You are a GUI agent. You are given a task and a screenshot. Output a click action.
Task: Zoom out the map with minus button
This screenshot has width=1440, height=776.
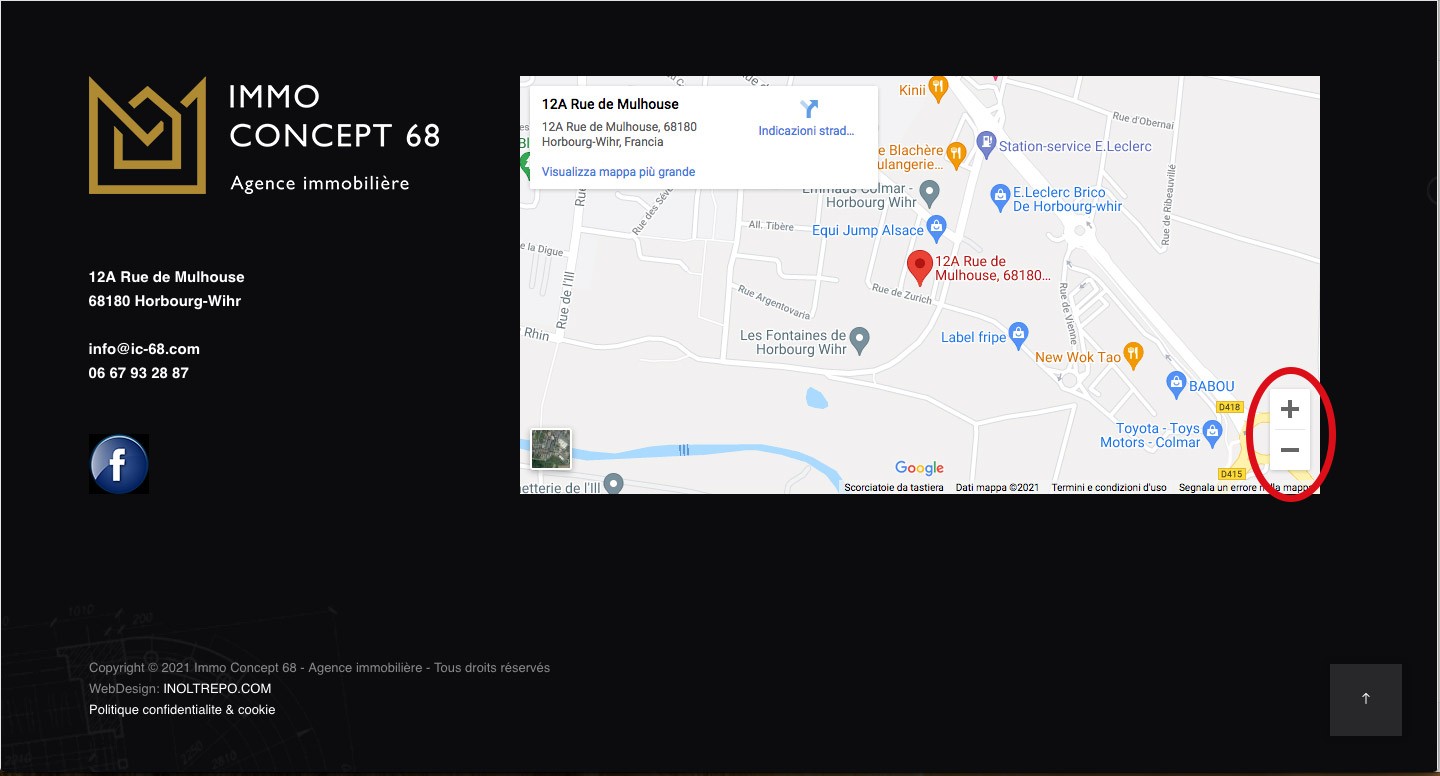tap(1290, 450)
